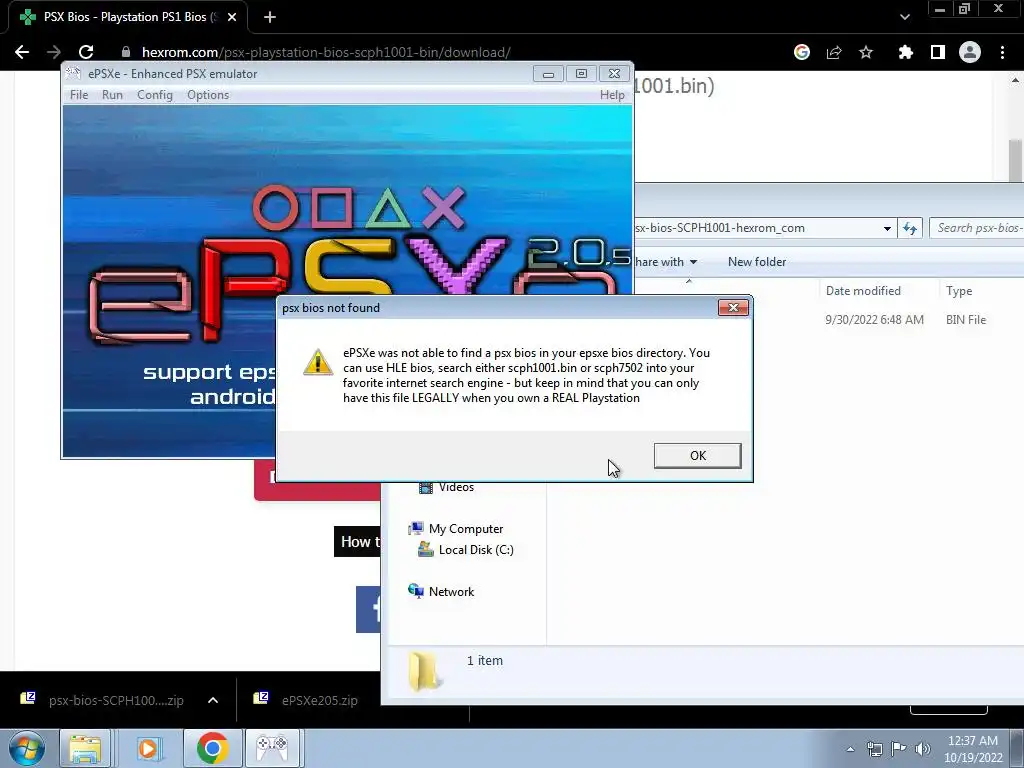Reload the hexrom.com page
The height and width of the screenshot is (768, 1024).
pyautogui.click(x=86, y=52)
